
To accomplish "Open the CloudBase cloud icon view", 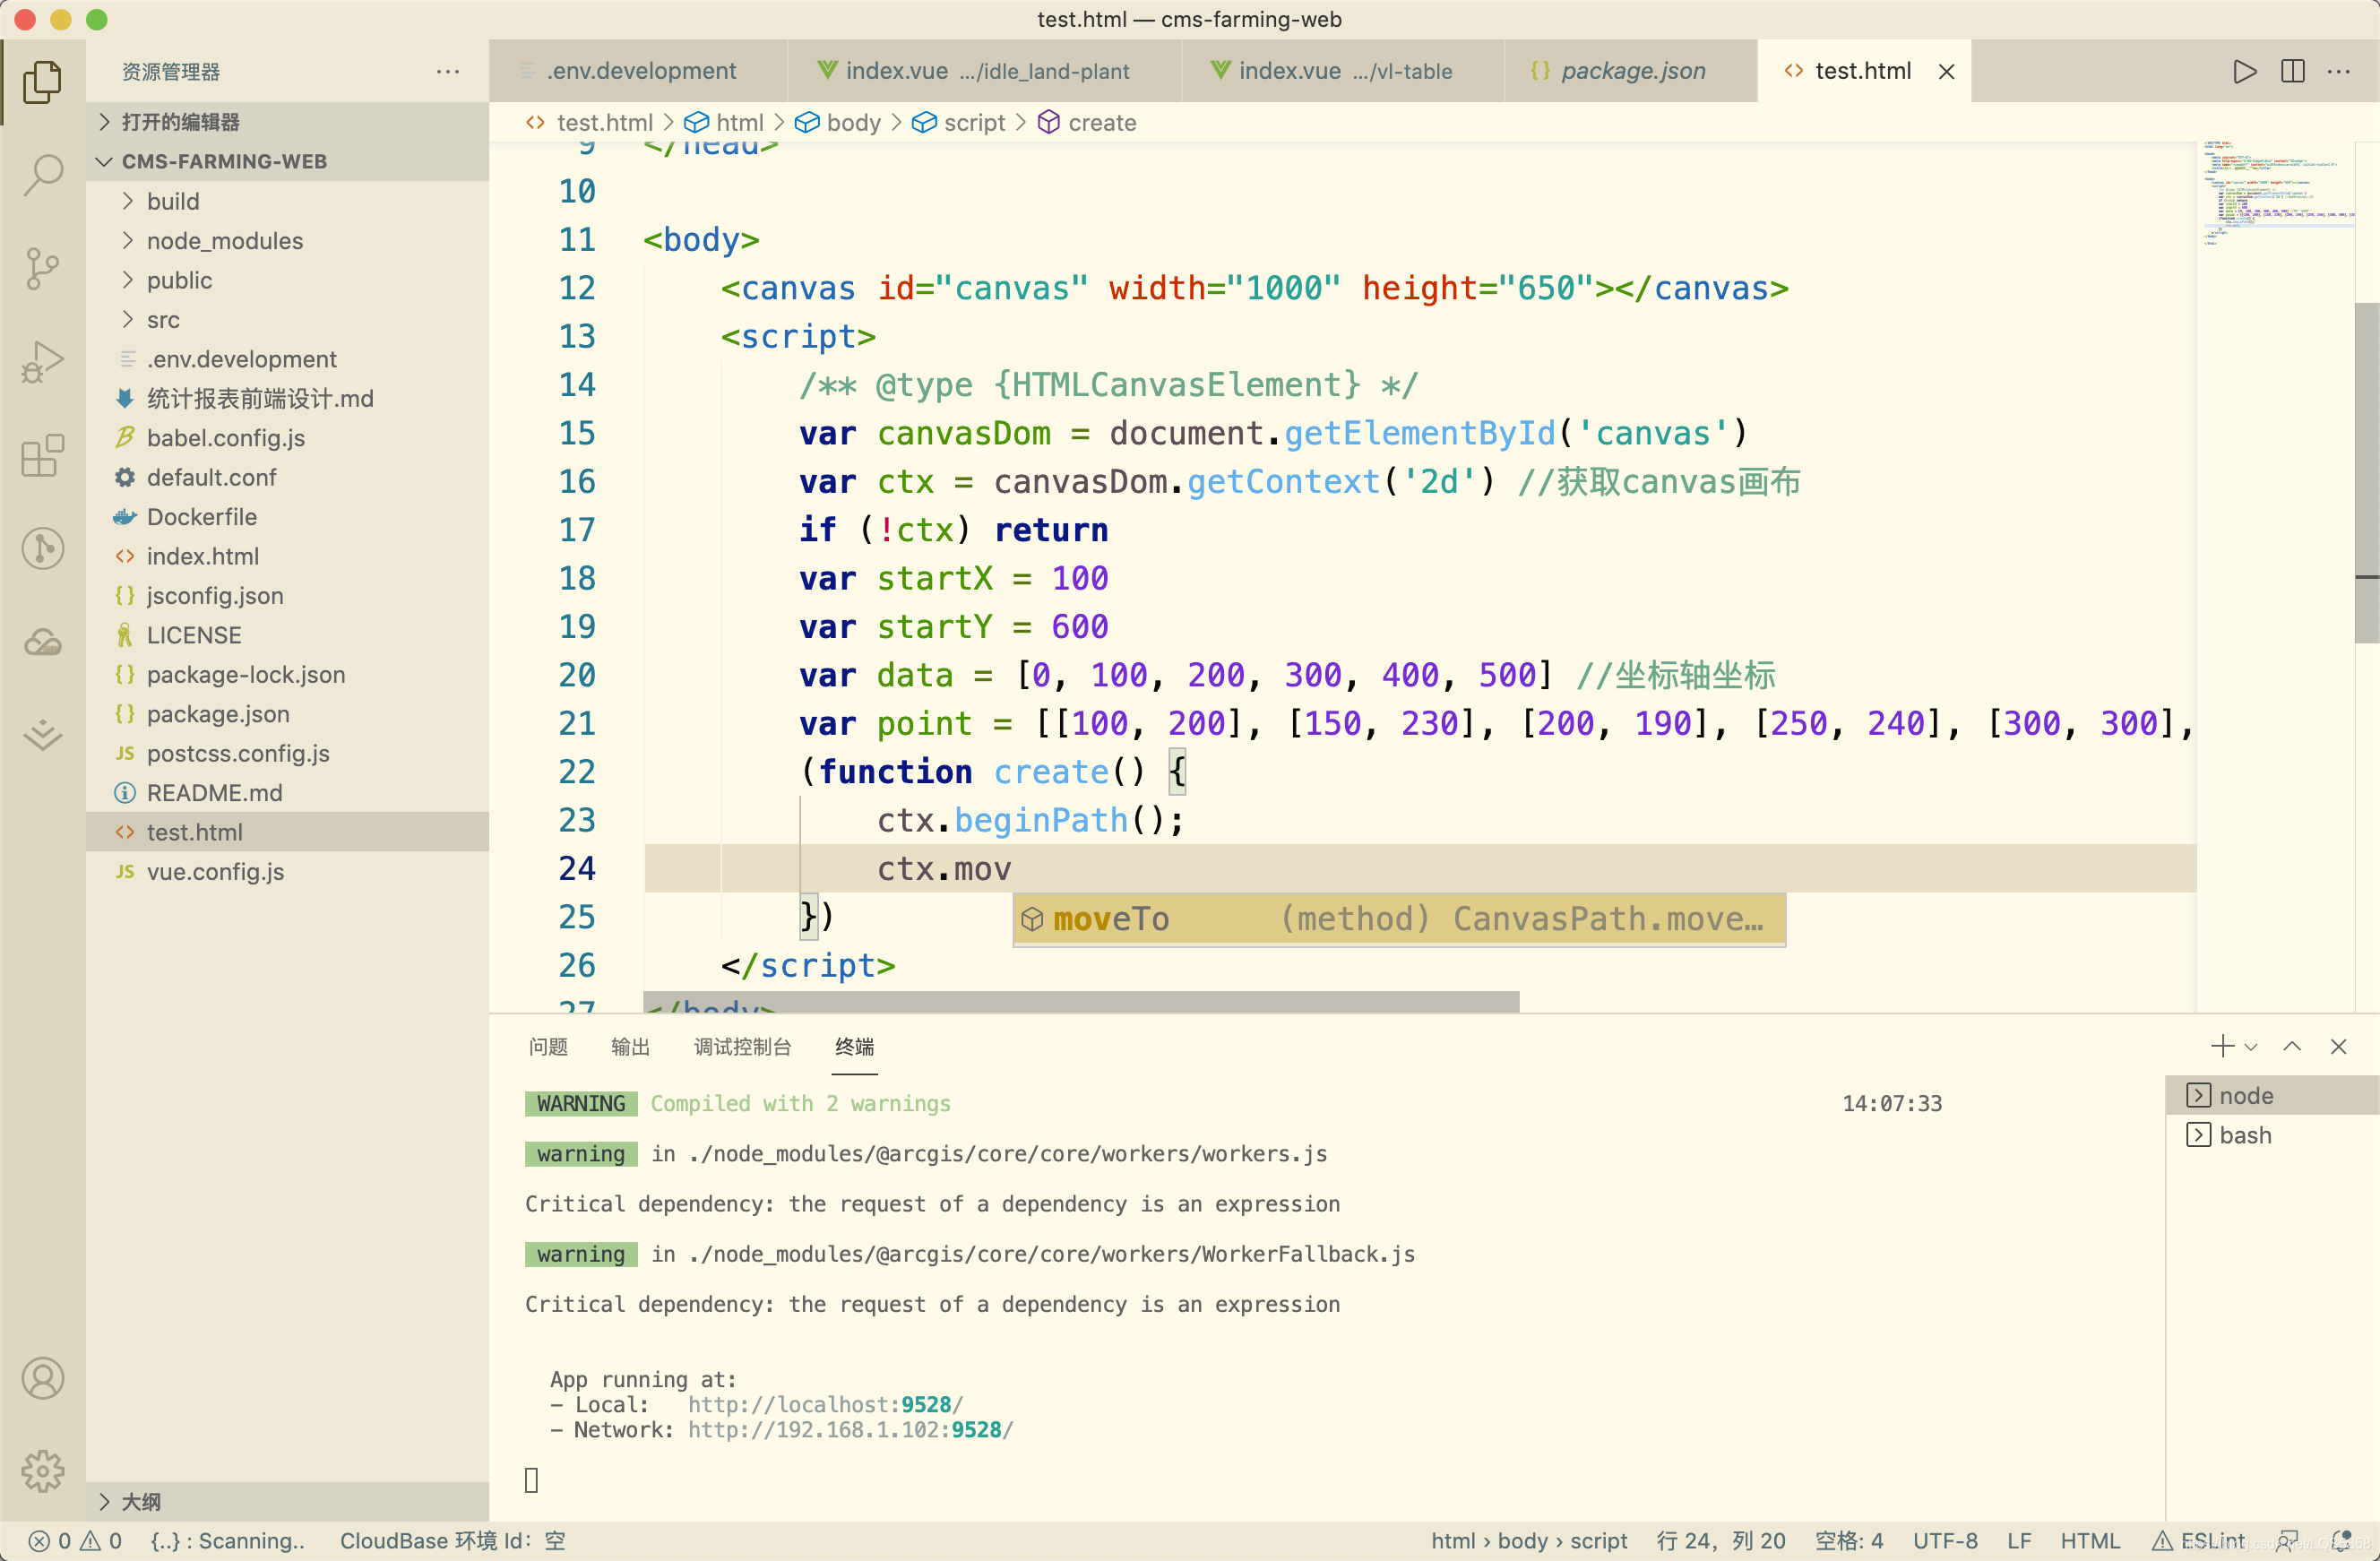I will (x=42, y=642).
